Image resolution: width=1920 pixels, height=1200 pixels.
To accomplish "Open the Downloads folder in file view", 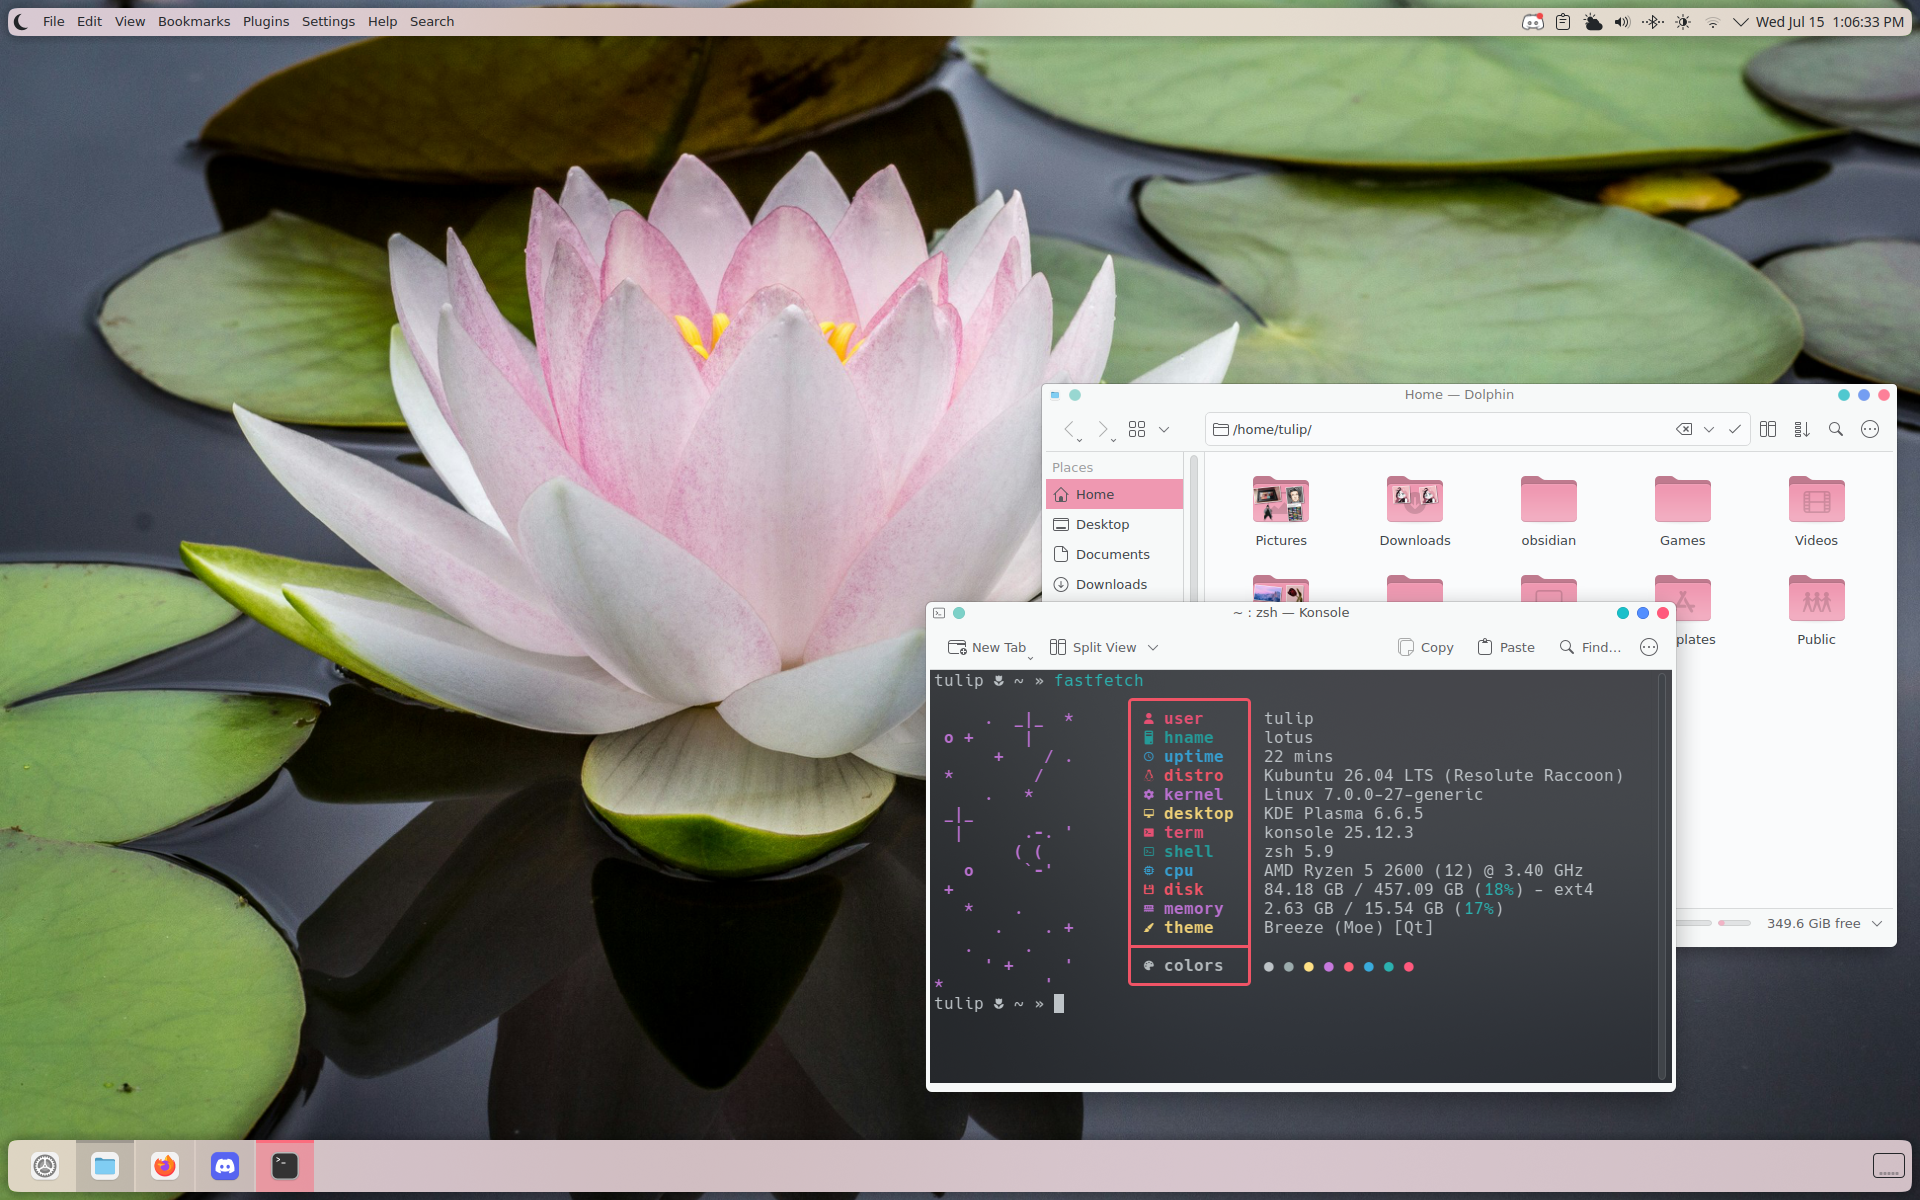I will click(x=1415, y=511).
